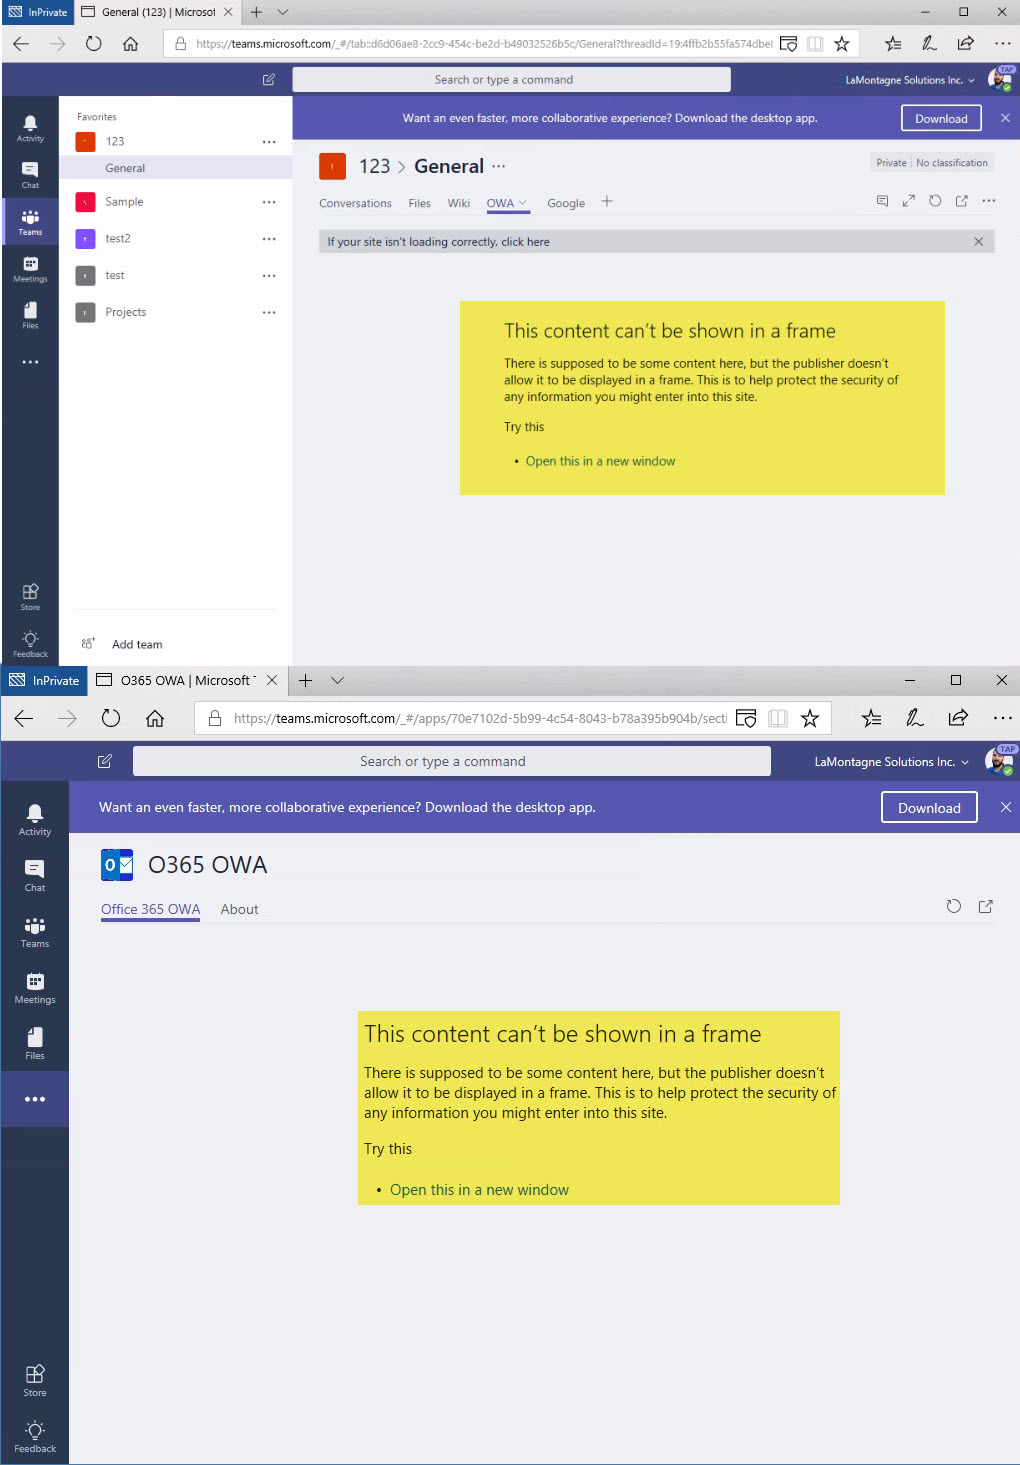Open Files icon in top window sidebar
Viewport: 1020px width, 1465px height.
(30, 316)
